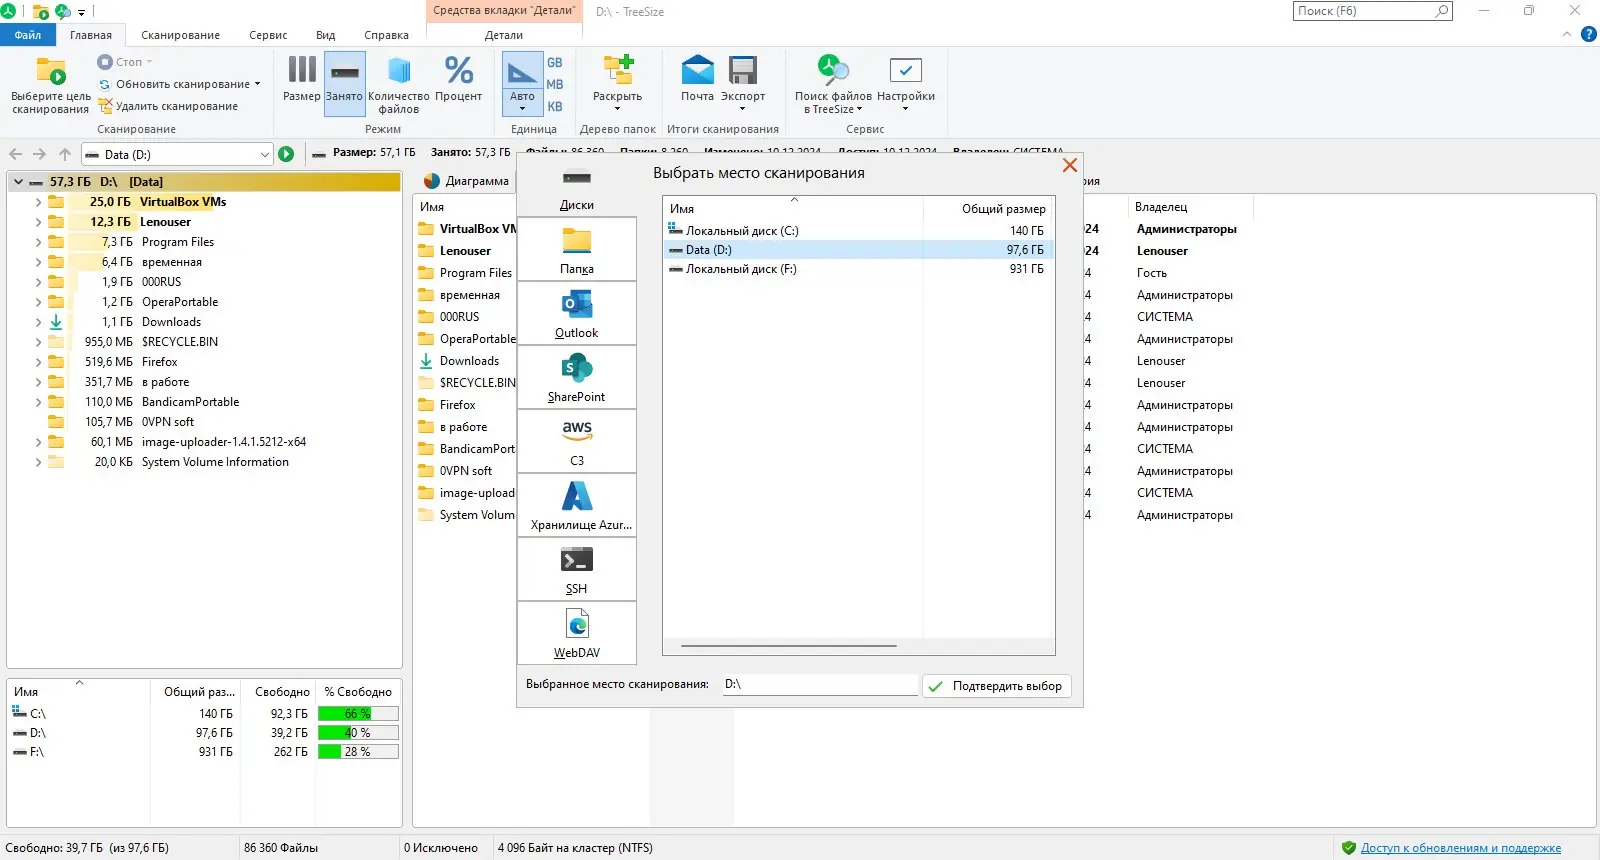Open the Сервис ribbon tab
The image size is (1600, 860).
coord(268,35)
